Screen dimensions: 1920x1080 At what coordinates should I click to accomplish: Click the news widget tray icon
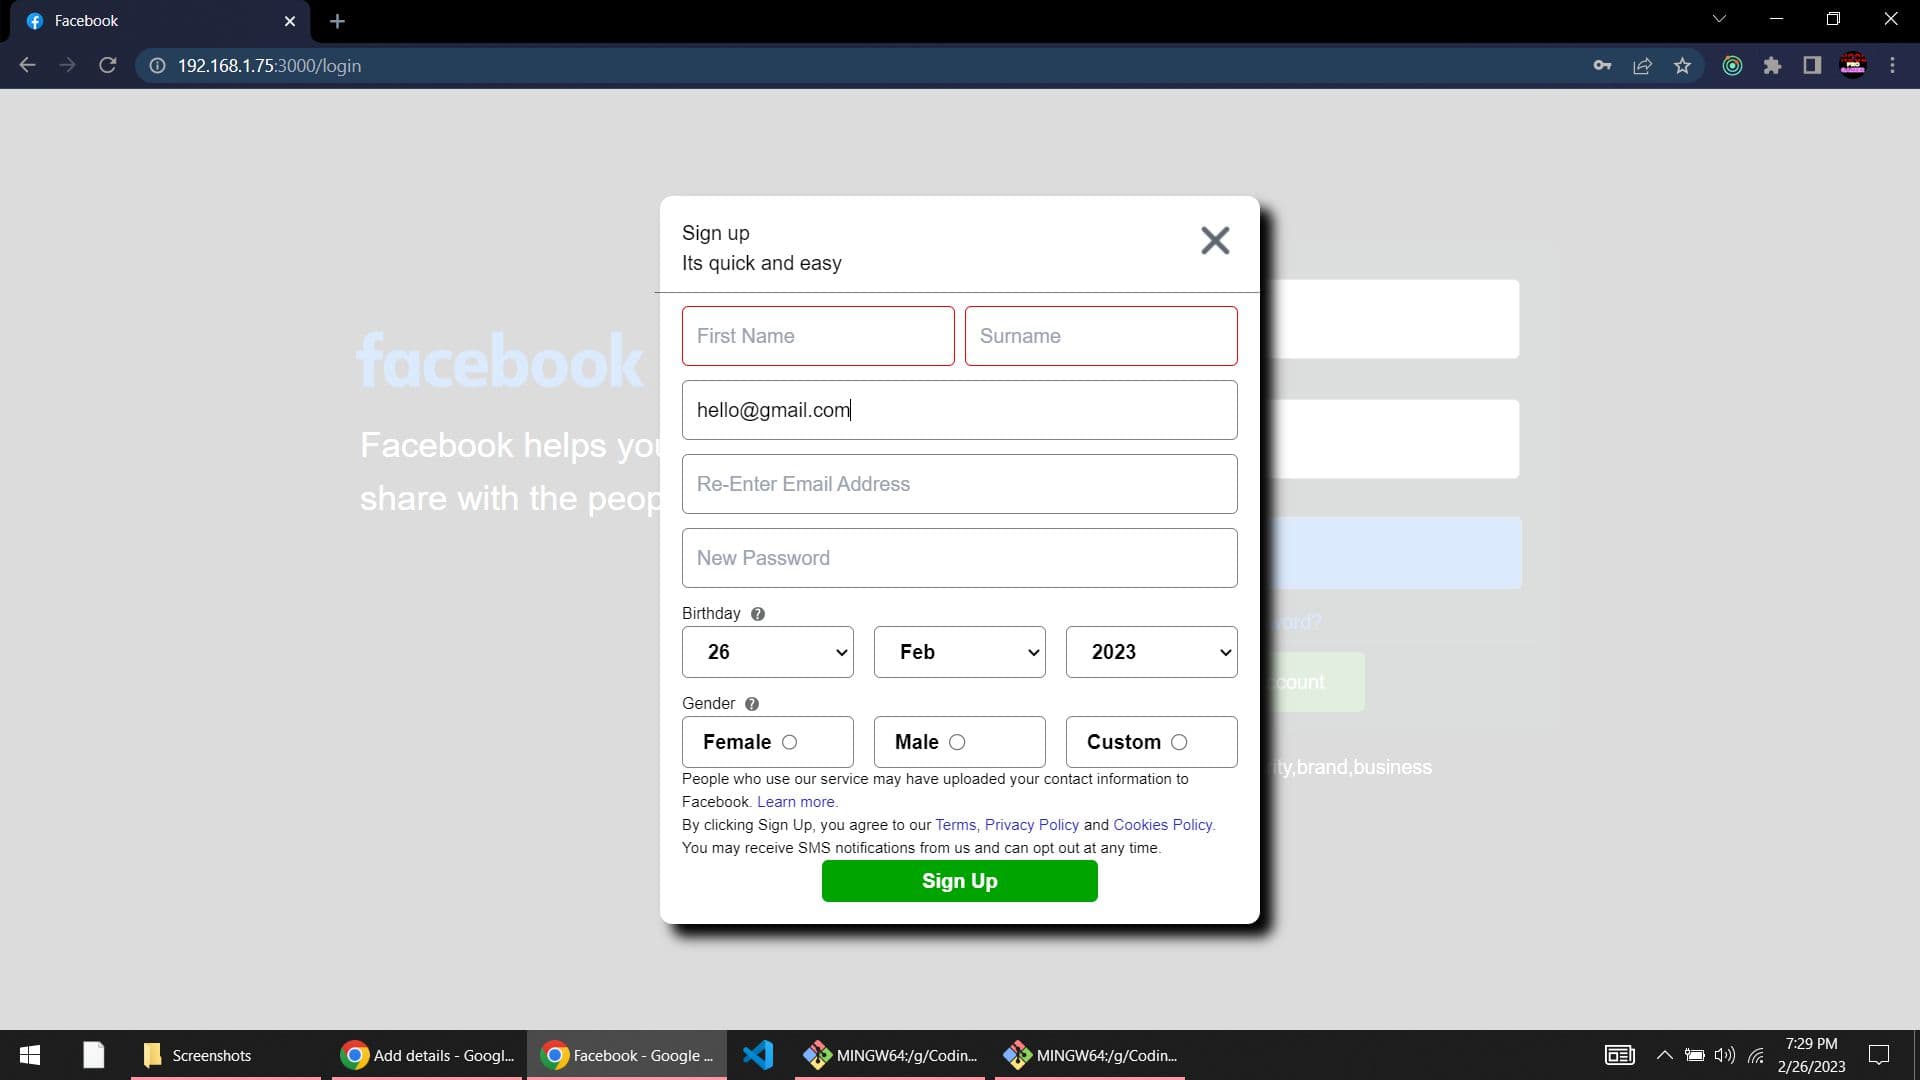(x=1620, y=1055)
